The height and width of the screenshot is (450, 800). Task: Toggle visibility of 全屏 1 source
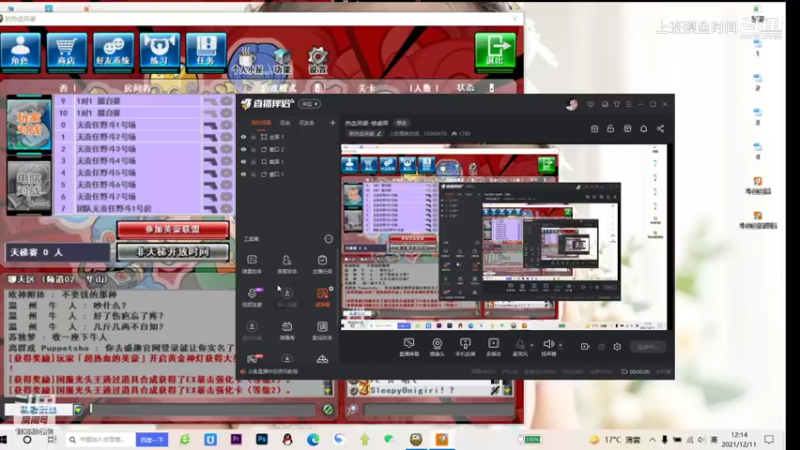pos(243,137)
